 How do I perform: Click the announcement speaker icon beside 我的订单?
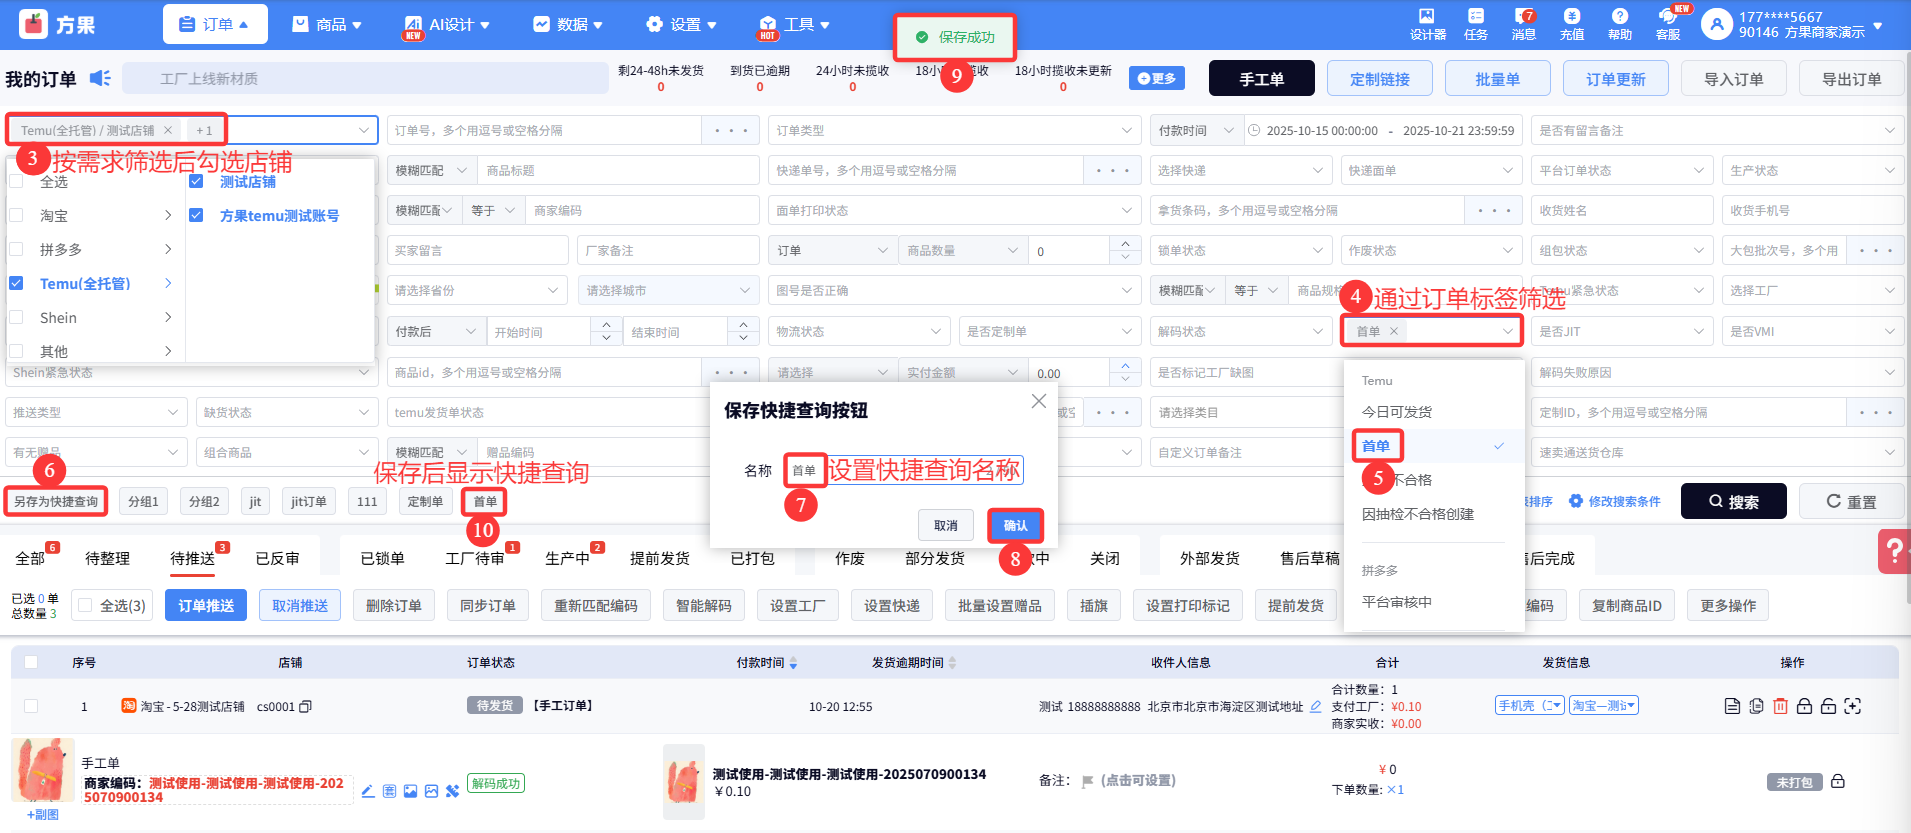point(100,78)
